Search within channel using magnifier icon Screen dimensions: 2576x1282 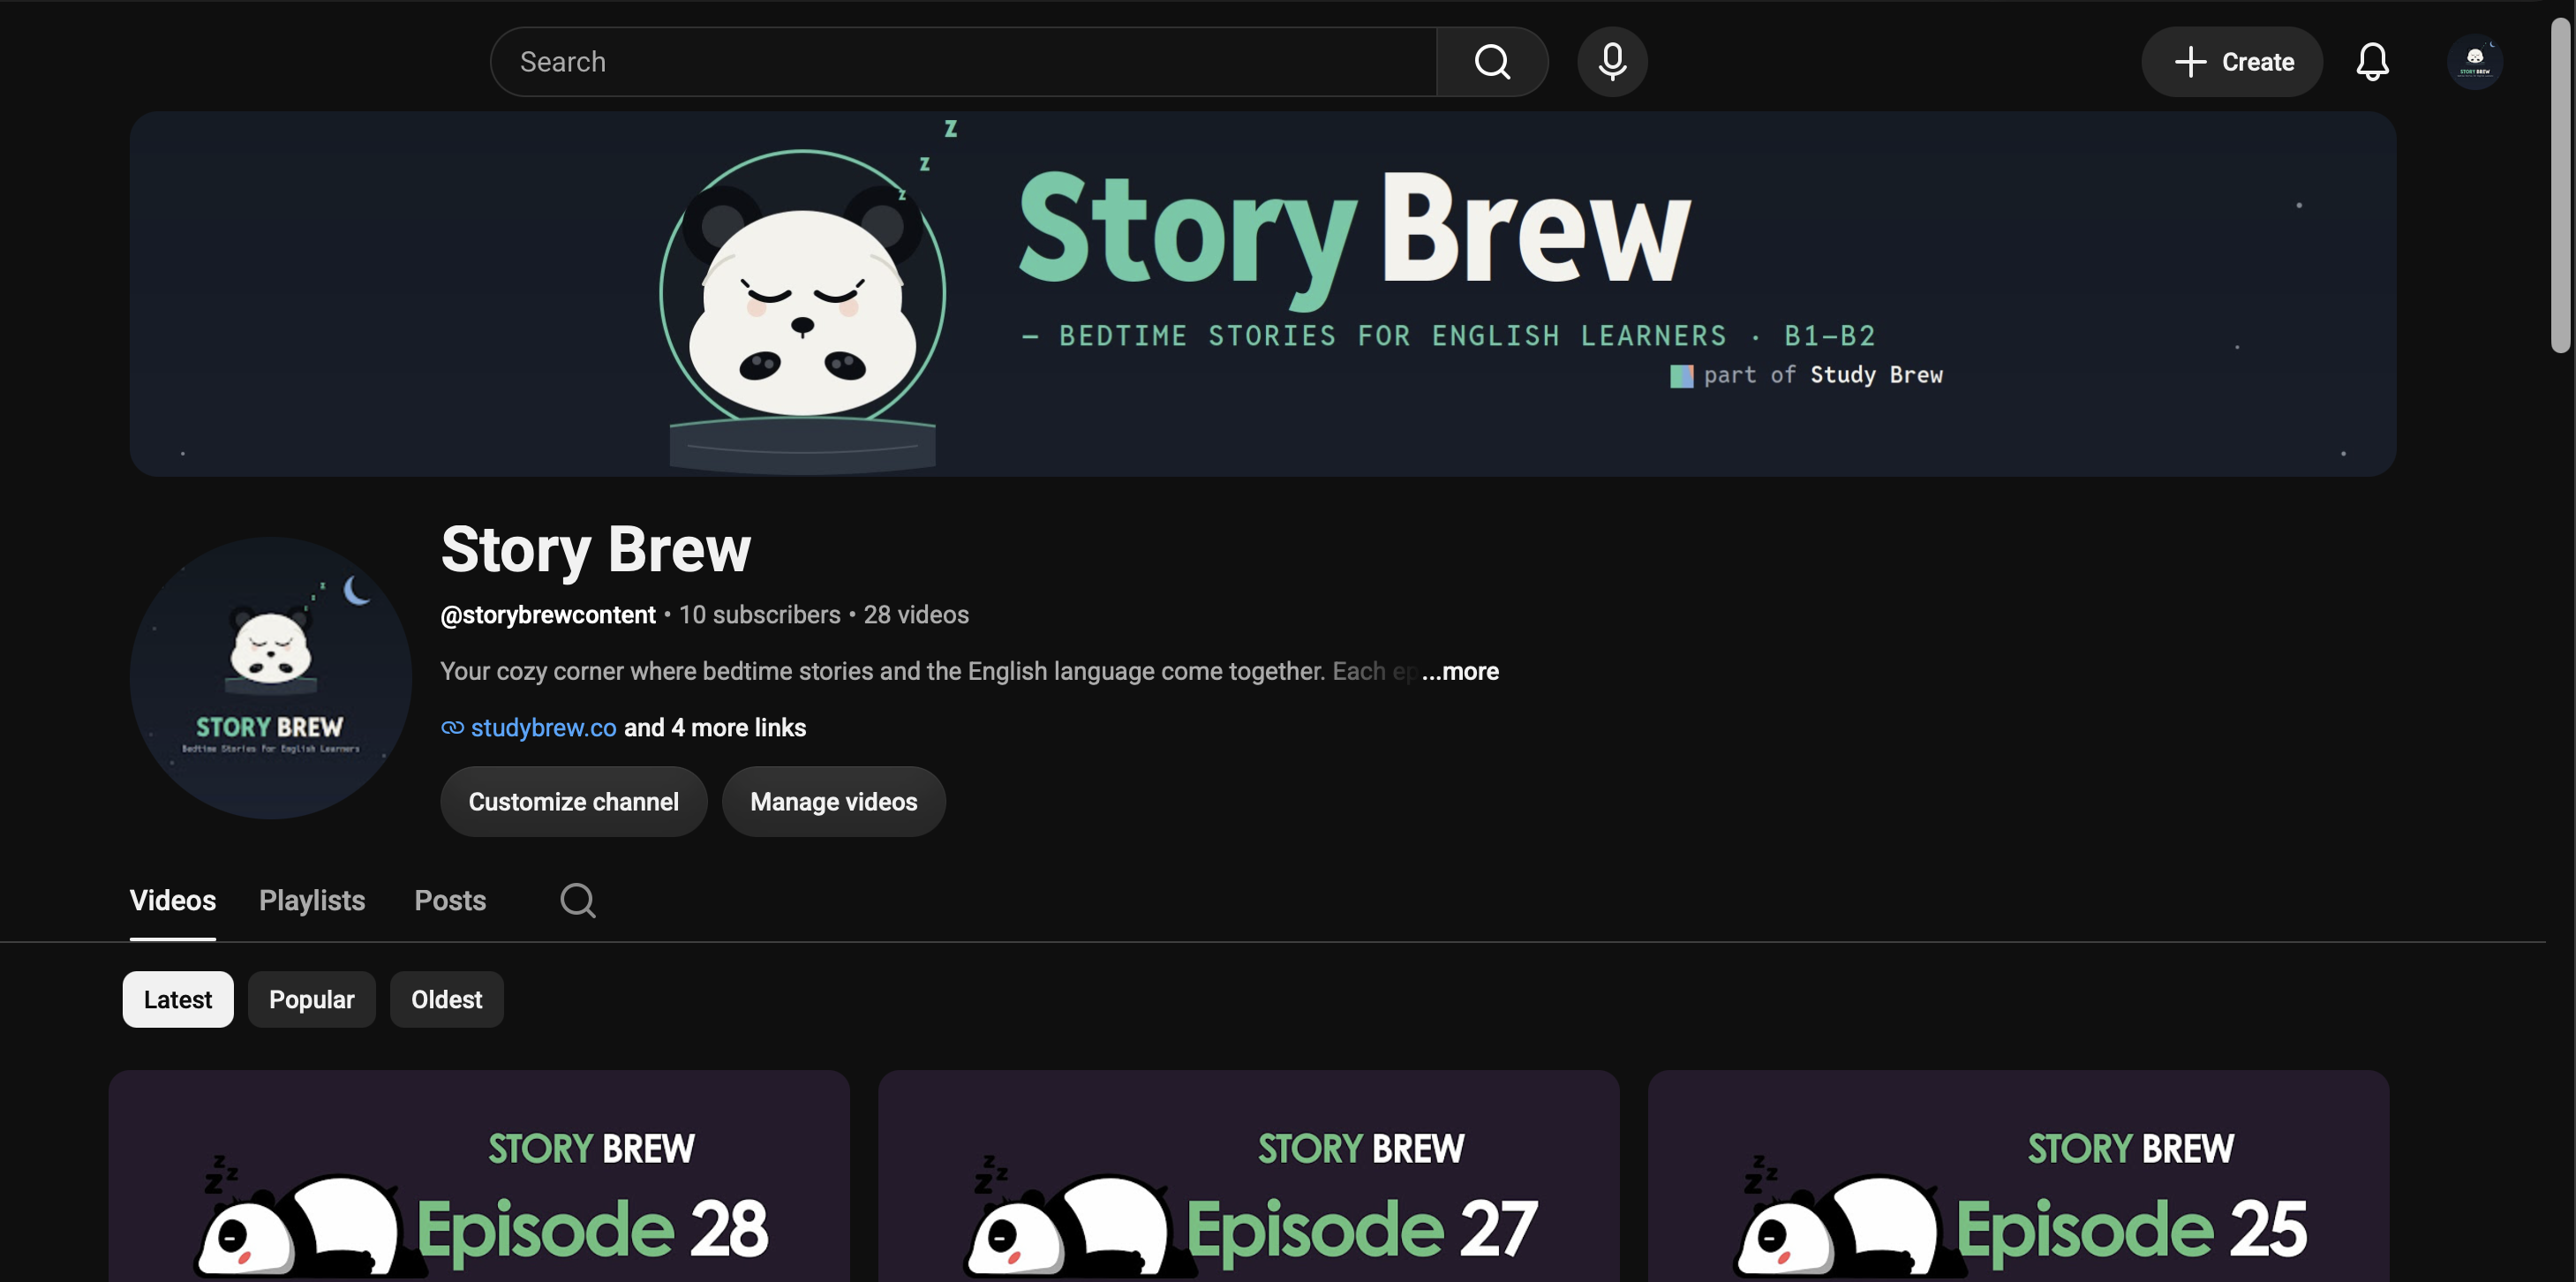(578, 900)
